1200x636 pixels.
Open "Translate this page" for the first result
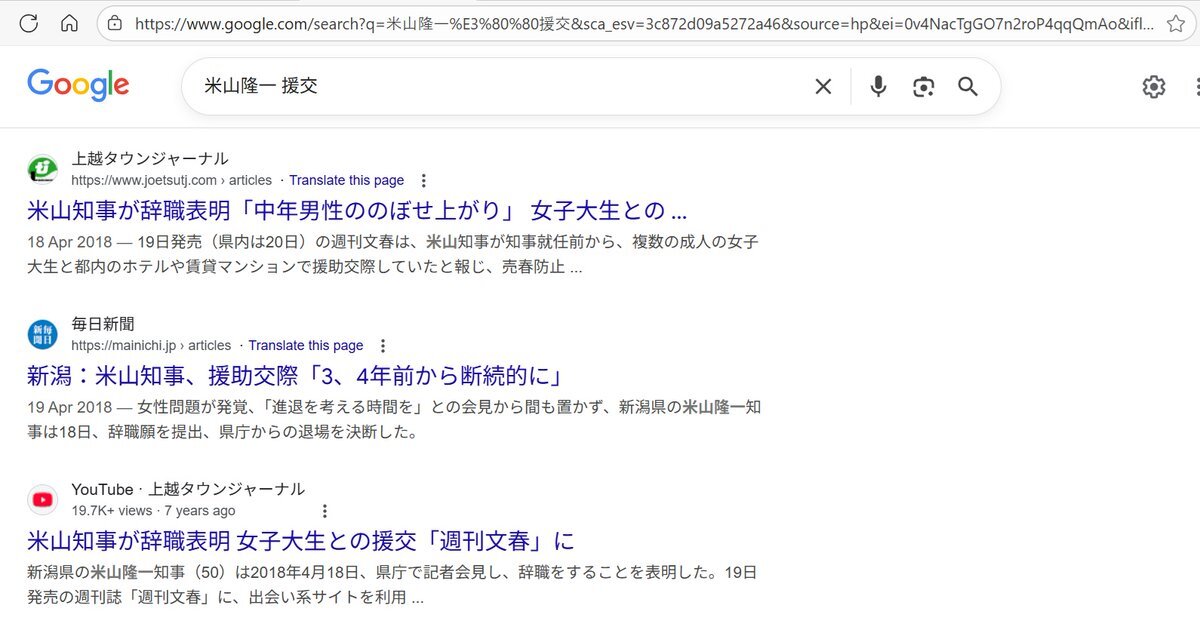point(346,180)
